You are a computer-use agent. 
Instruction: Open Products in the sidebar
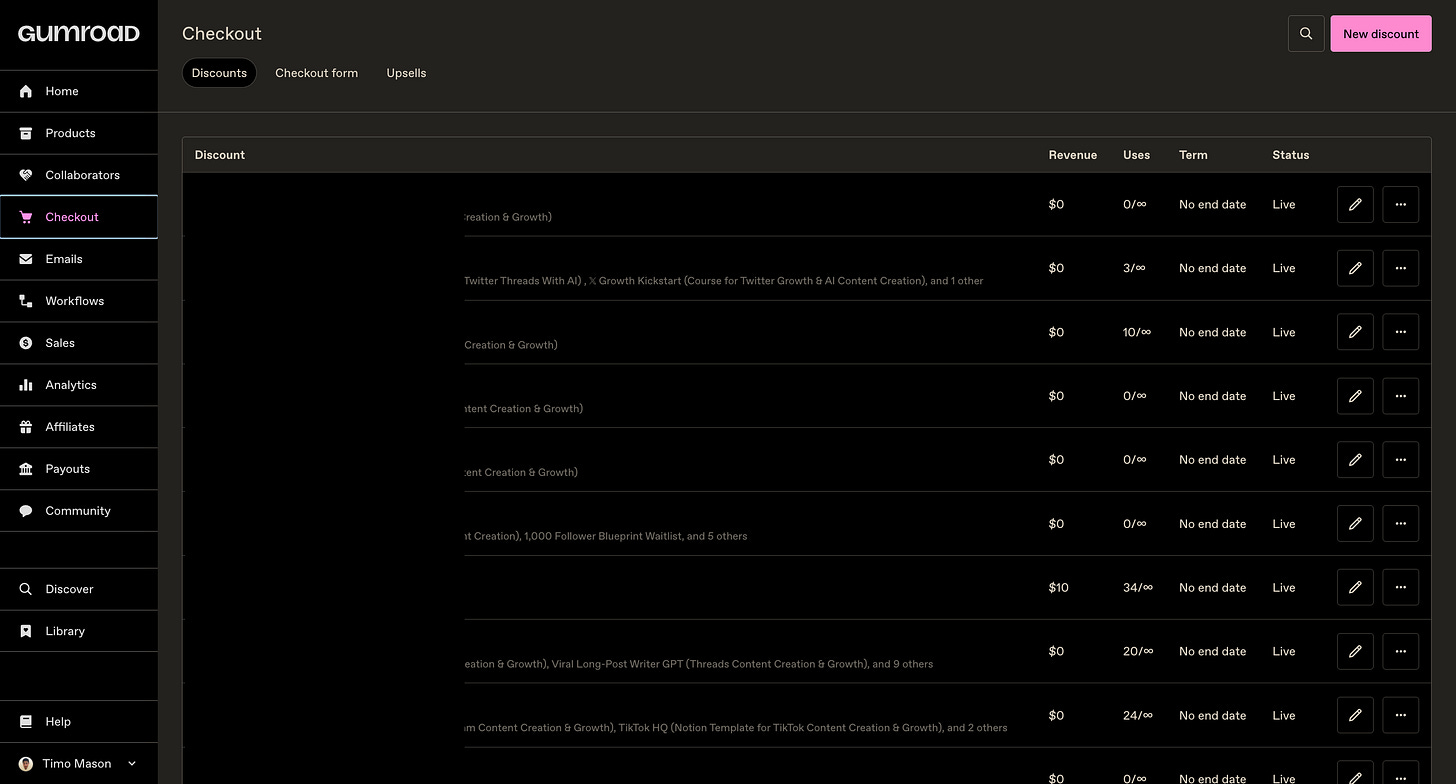point(79,133)
